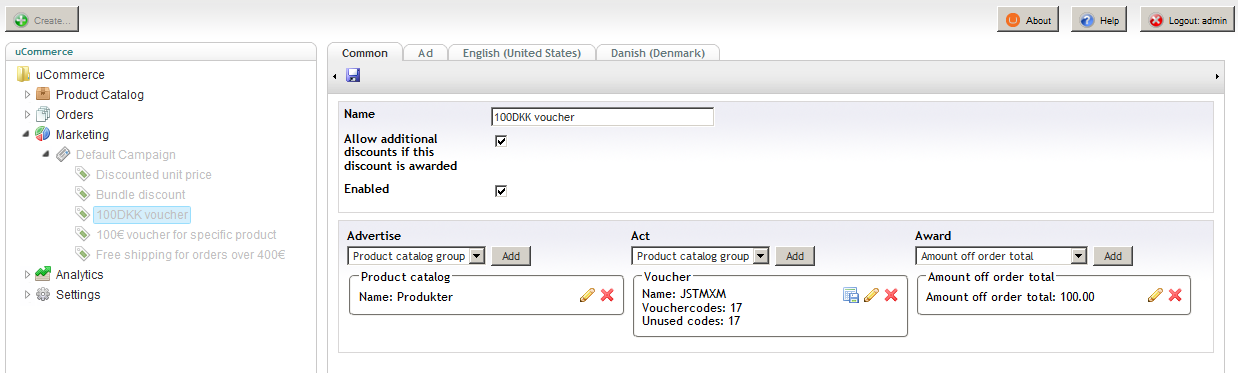Click 'Unused codes: 17' text

point(691,321)
